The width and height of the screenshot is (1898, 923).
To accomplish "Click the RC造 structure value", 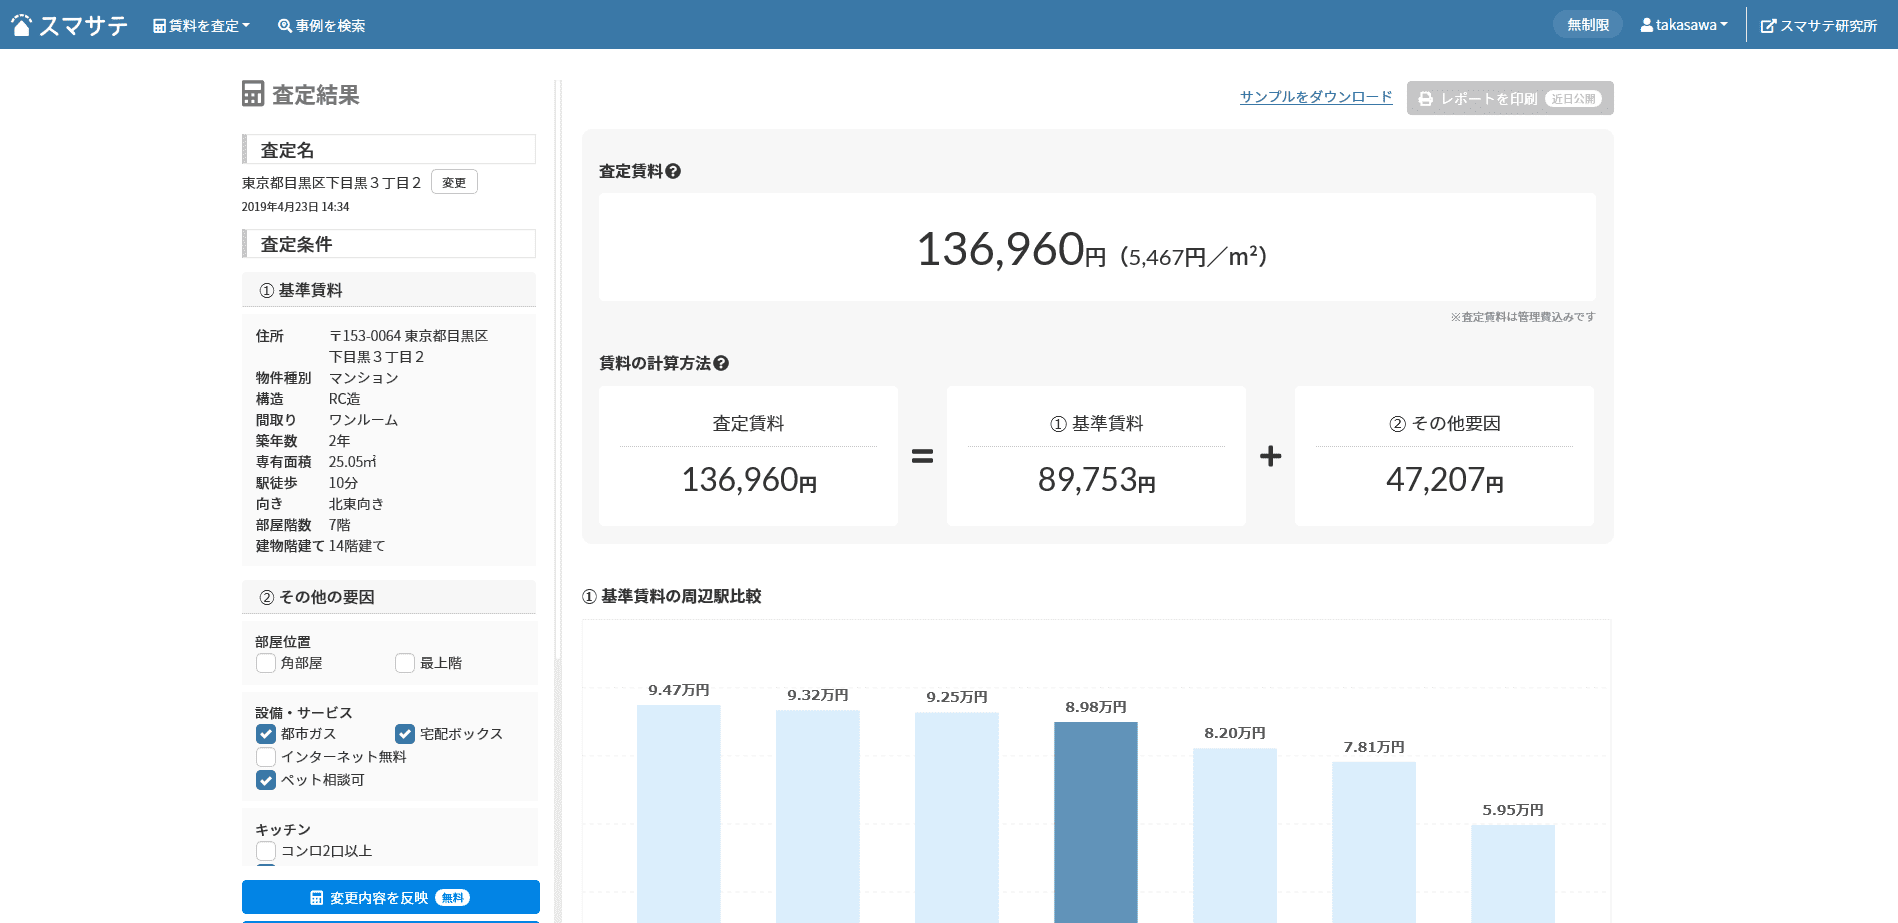I will coord(345,399).
